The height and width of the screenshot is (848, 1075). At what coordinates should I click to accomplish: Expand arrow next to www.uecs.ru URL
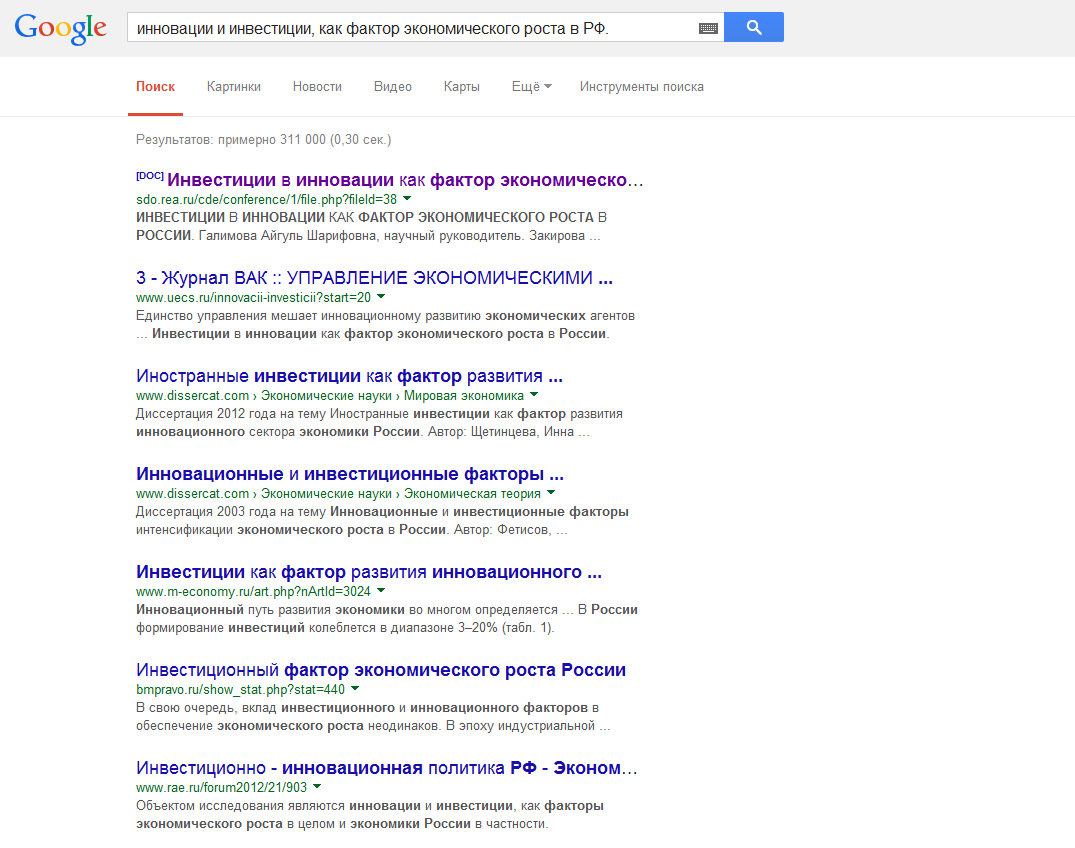(381, 297)
